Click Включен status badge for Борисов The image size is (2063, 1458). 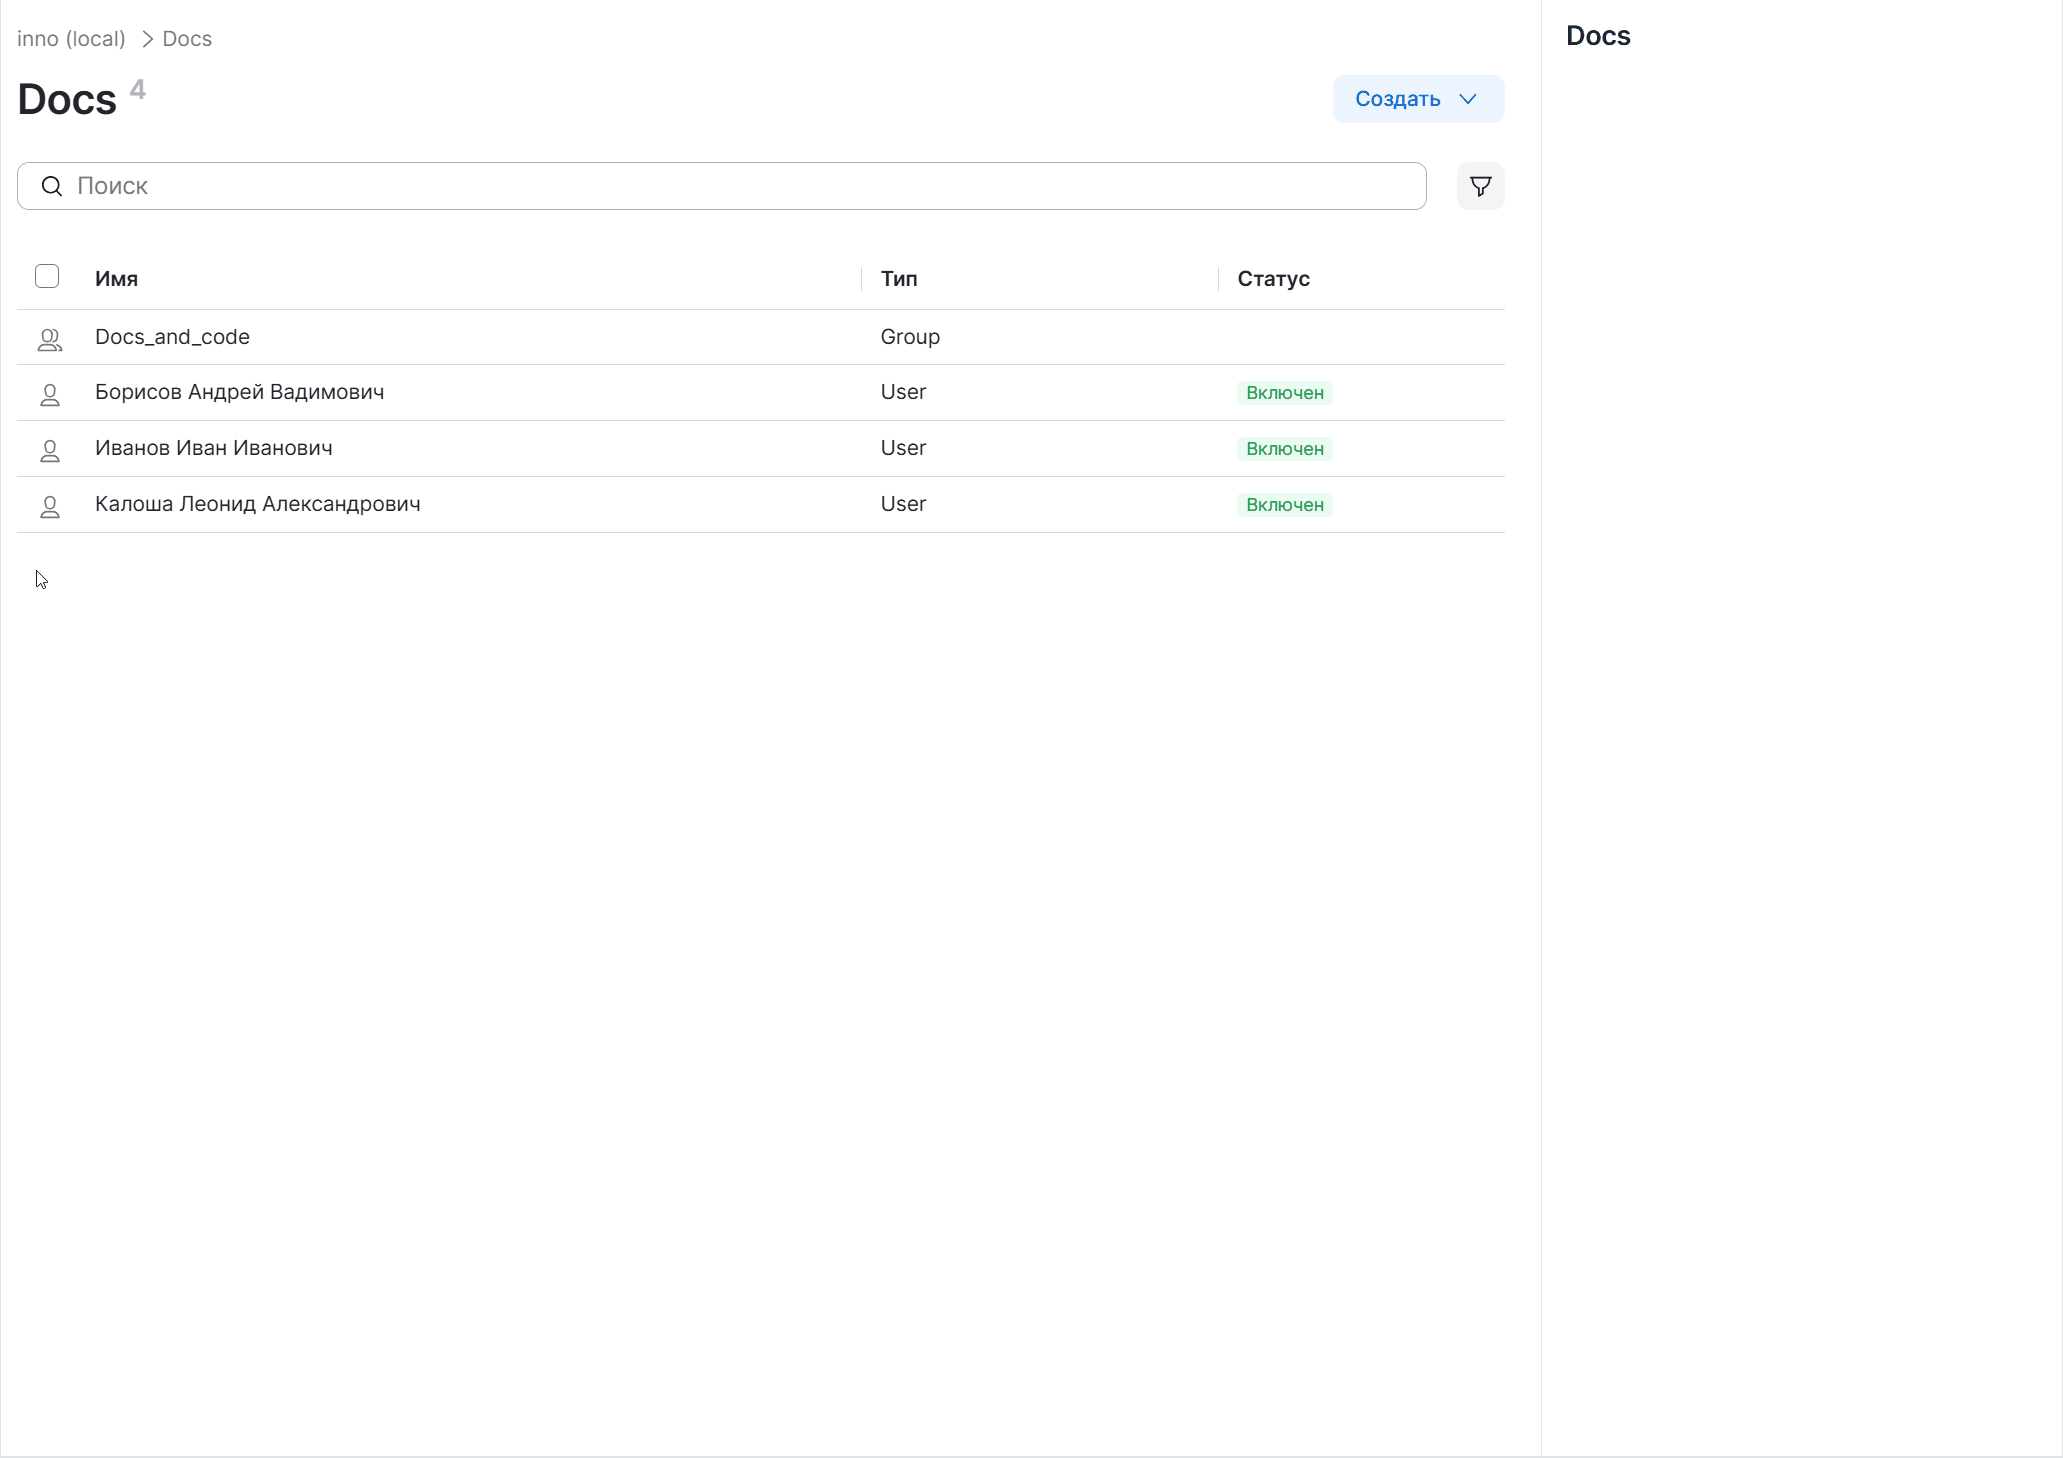pos(1284,393)
